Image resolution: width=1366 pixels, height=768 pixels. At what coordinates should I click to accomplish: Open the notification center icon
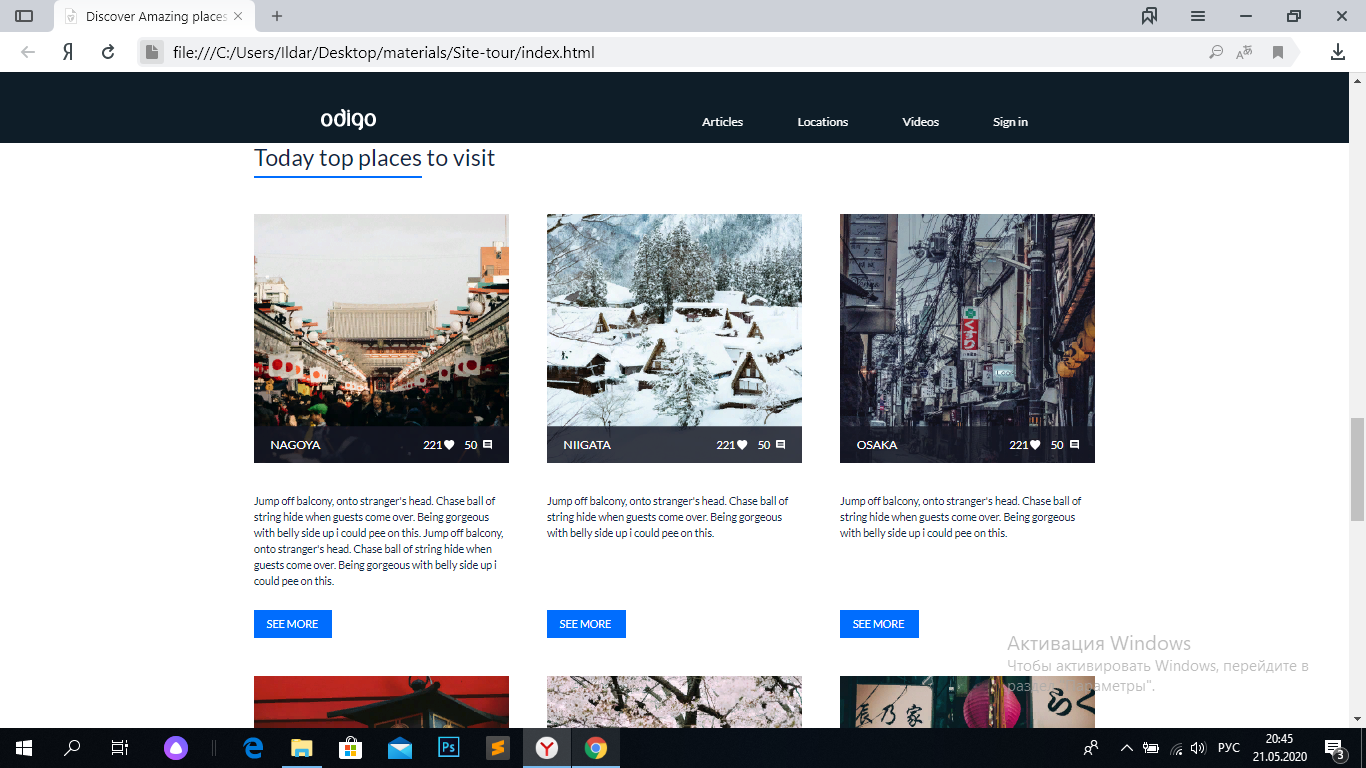pyautogui.click(x=1334, y=748)
